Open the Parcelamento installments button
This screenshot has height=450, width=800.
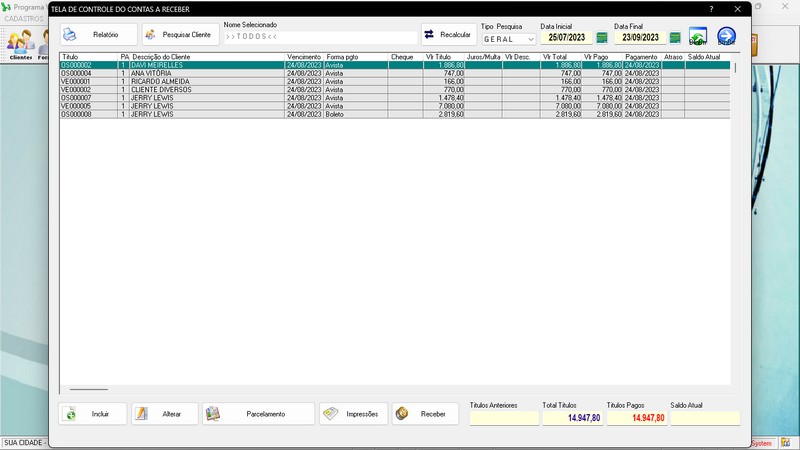(x=259, y=414)
